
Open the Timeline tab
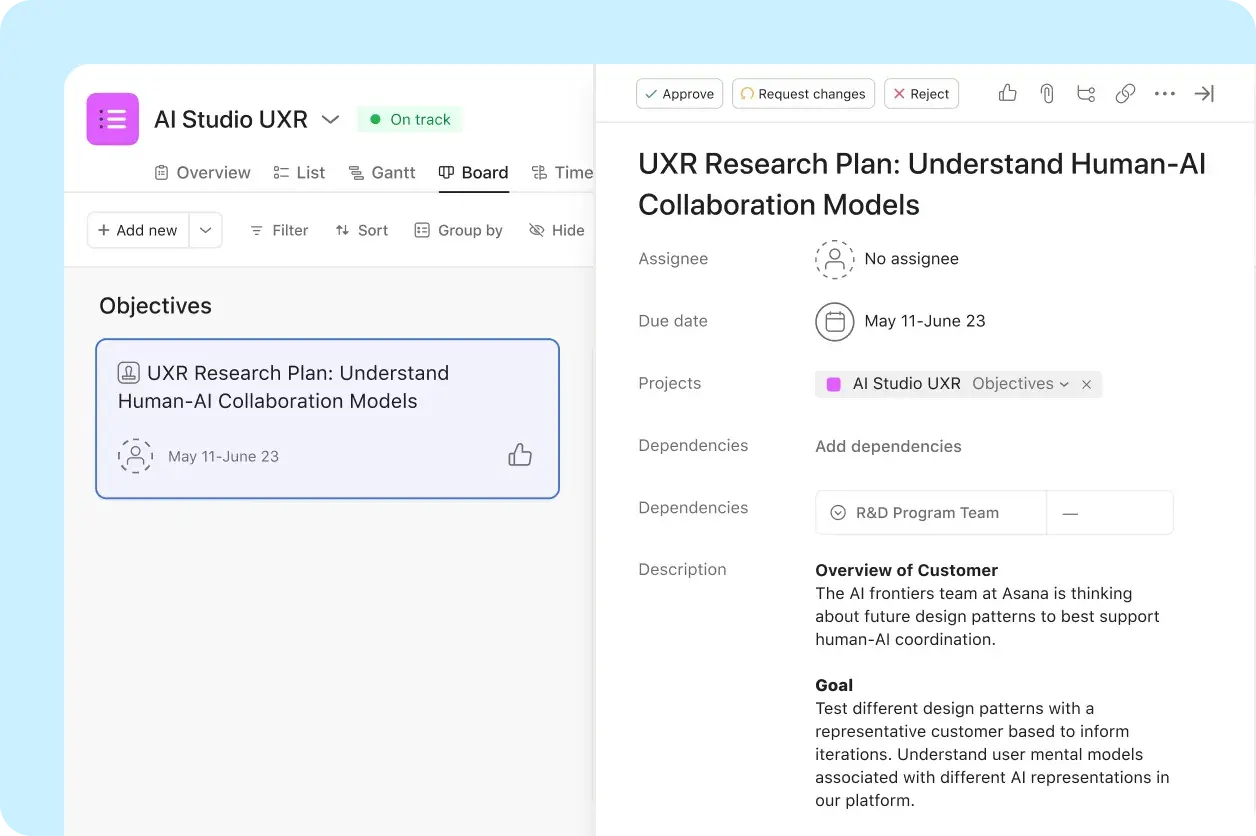click(562, 173)
